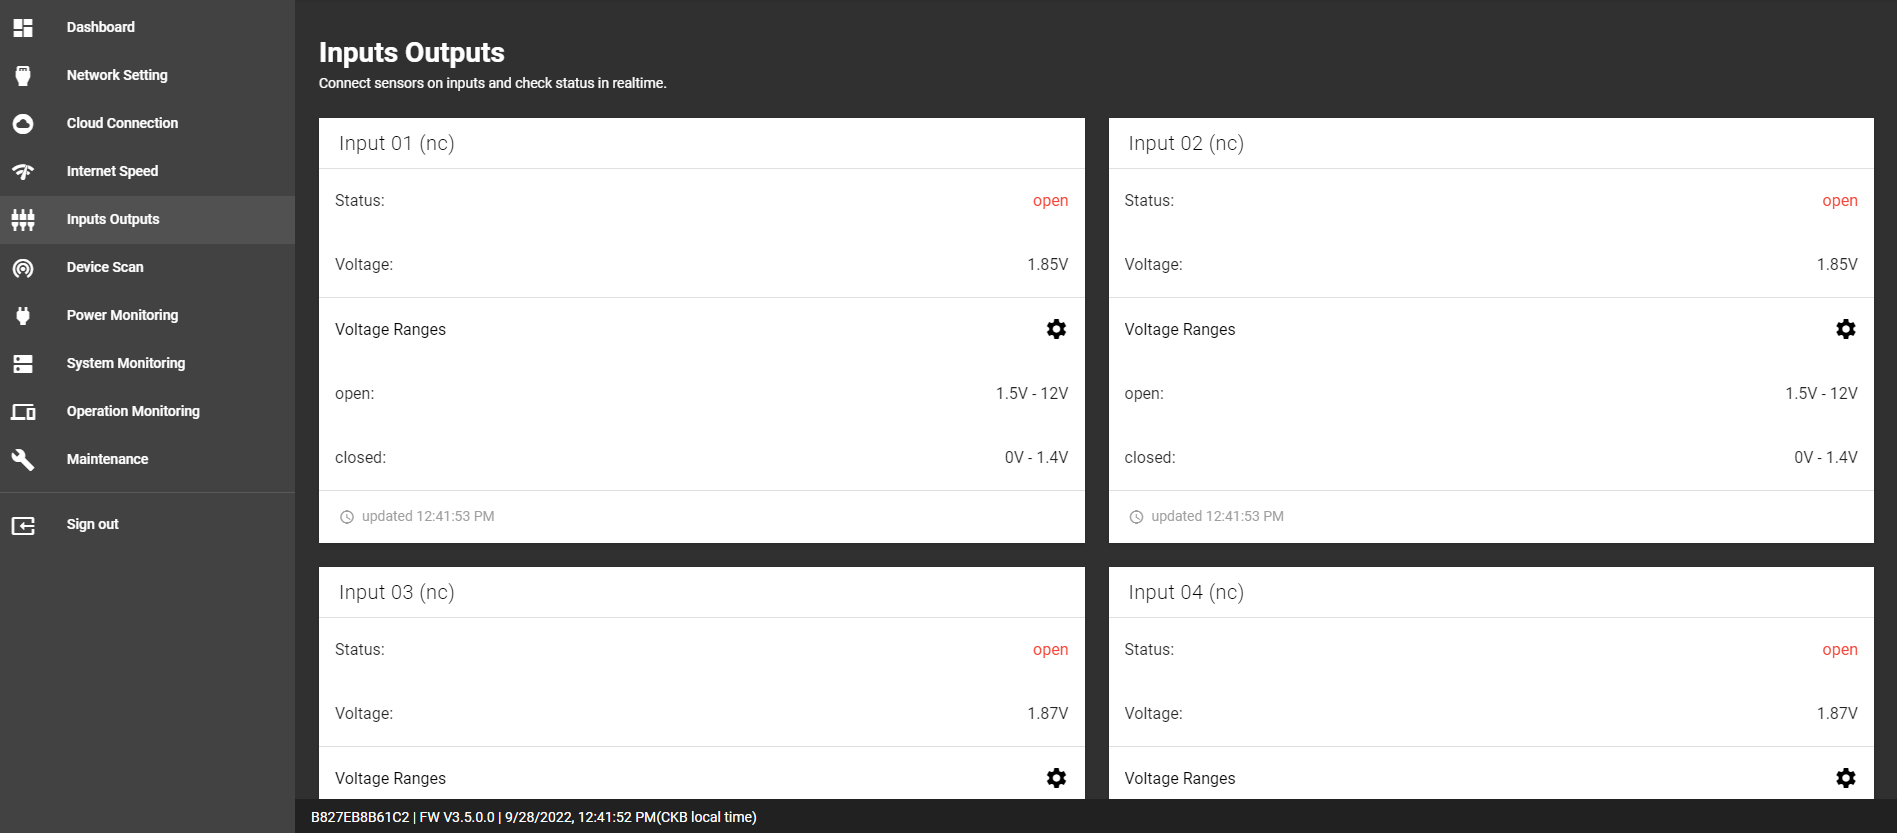Click the Network Setting ethernet plug icon
Screen dimensions: 1897x833
coord(23,75)
